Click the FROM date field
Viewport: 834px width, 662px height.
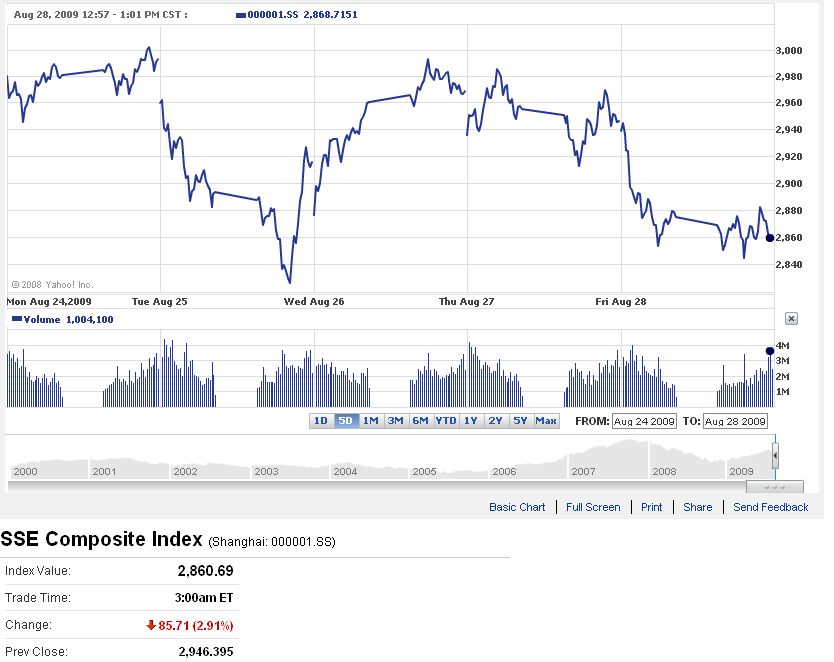pyautogui.click(x=644, y=421)
